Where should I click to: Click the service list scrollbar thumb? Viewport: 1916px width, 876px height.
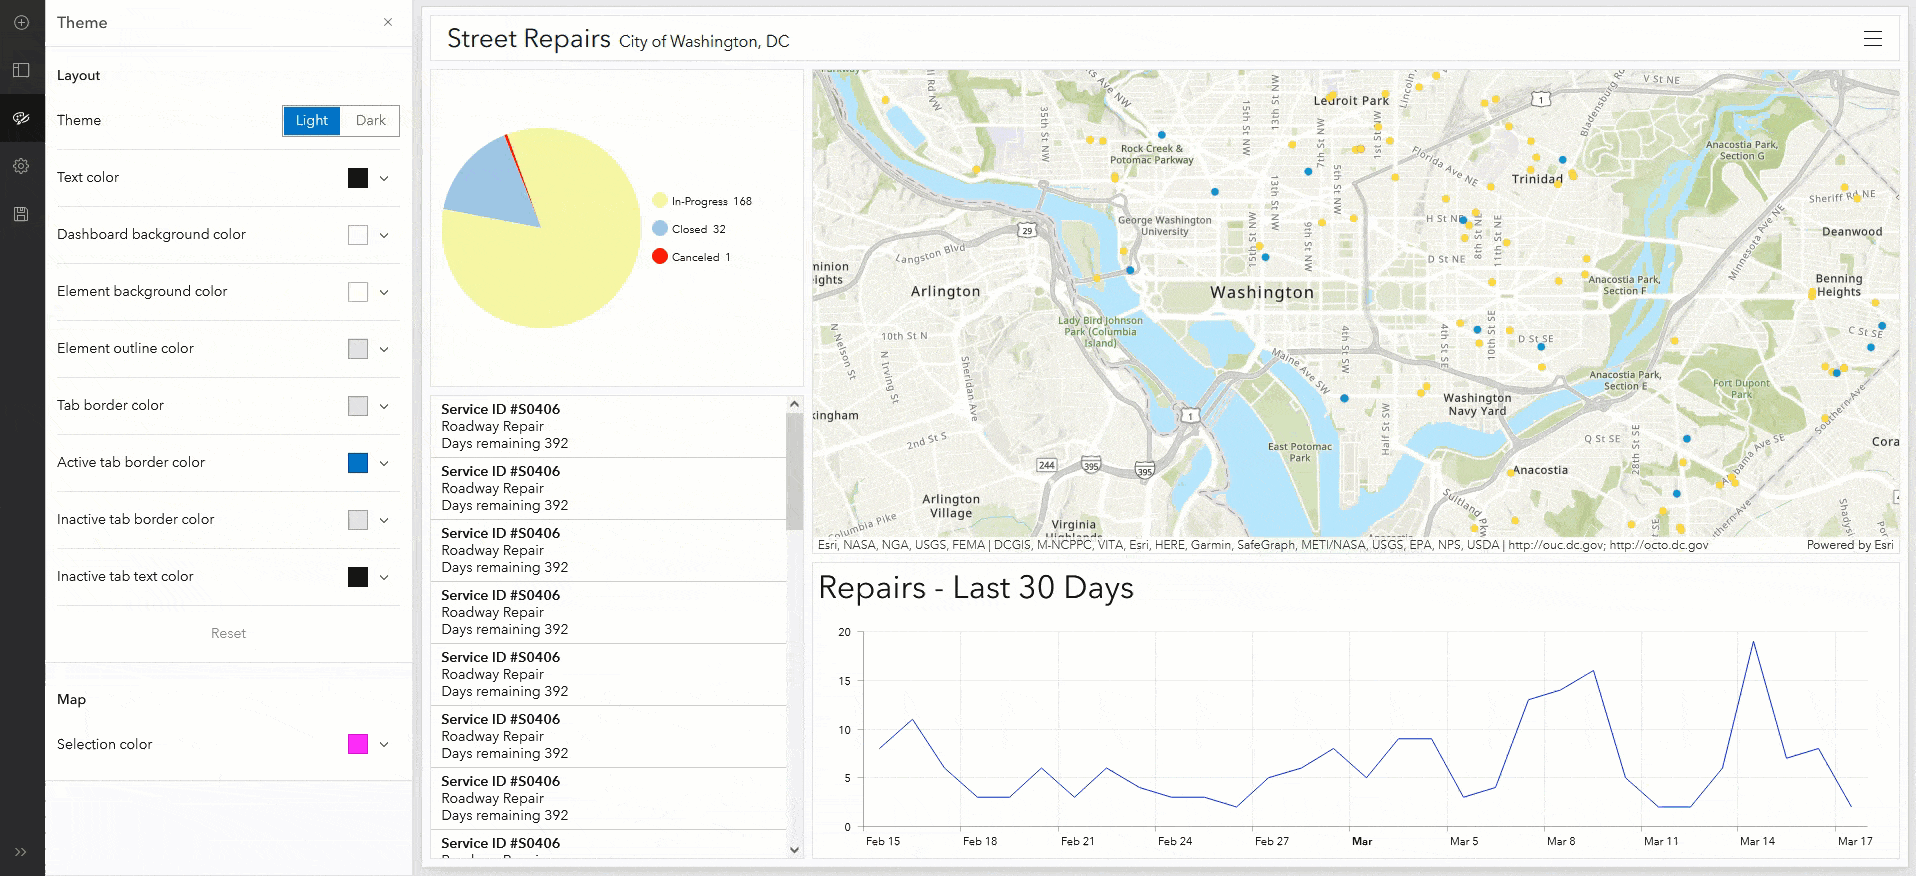[795, 471]
